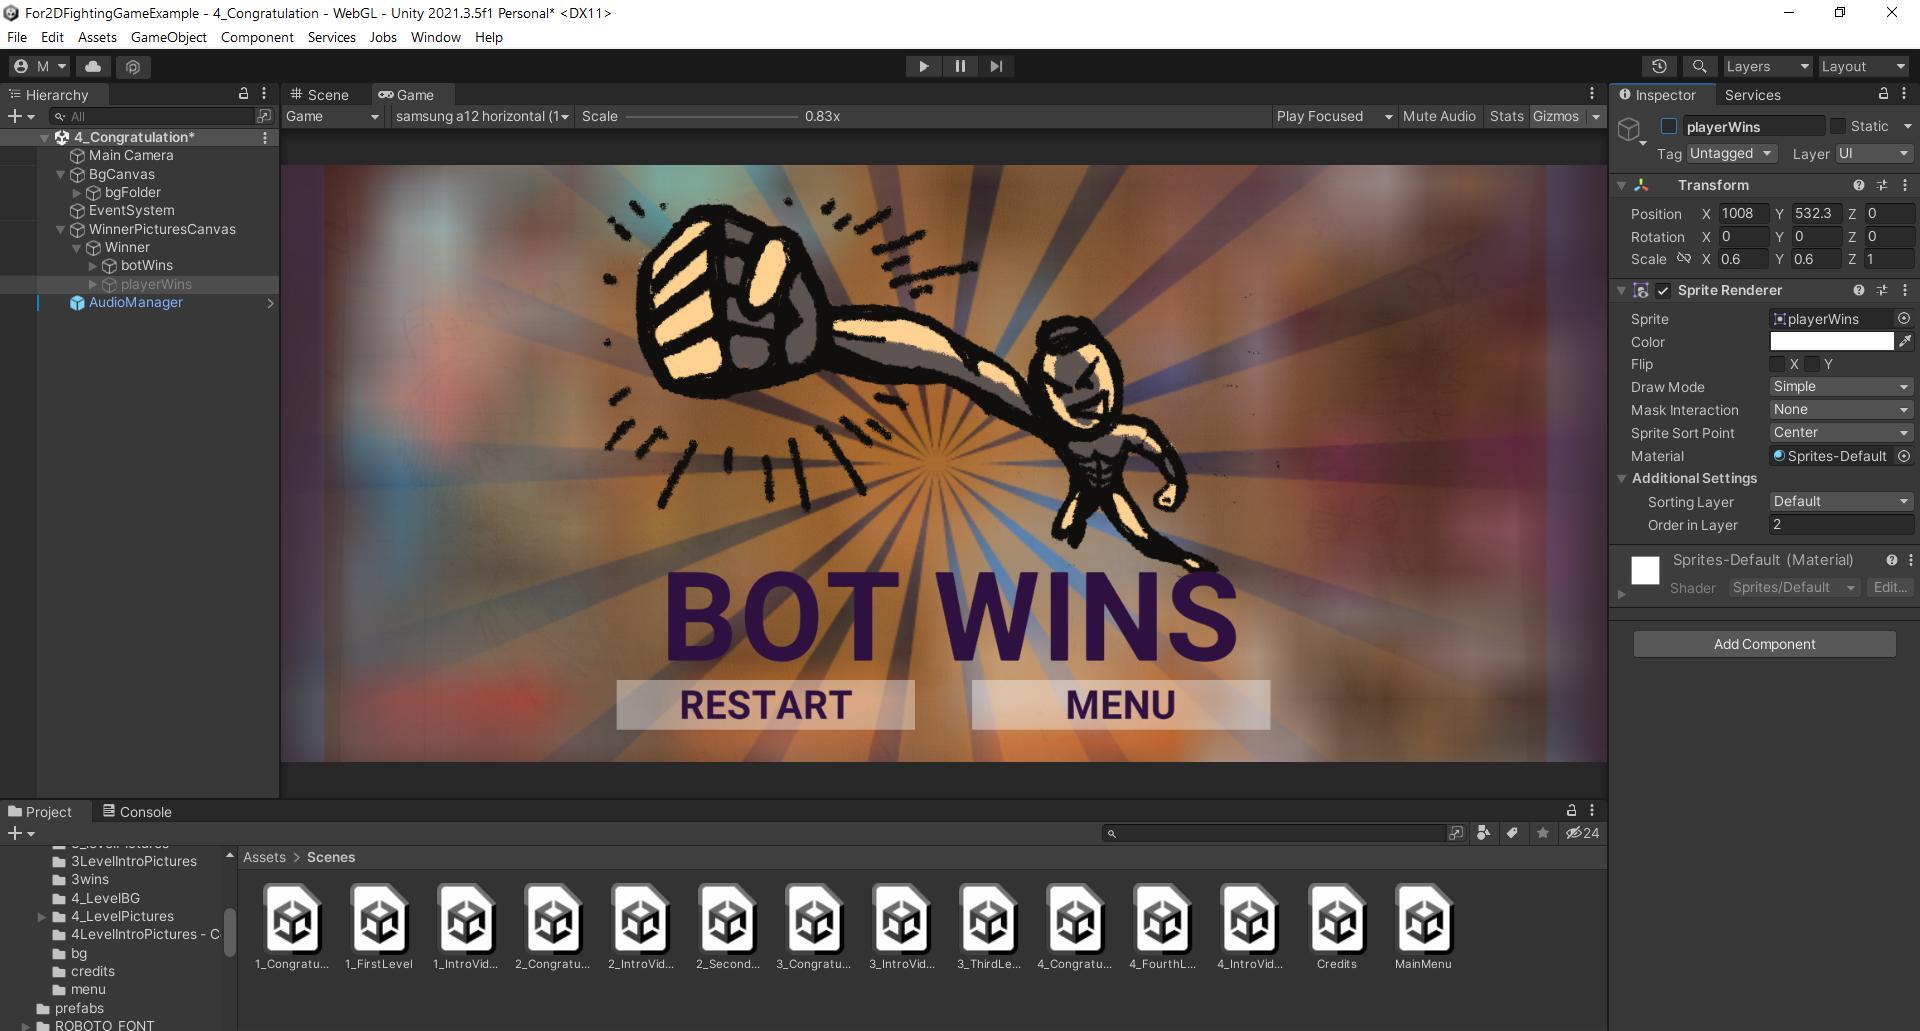This screenshot has width=1920, height=1031.
Task: Toggle the Static checkbox
Action: (1838, 126)
